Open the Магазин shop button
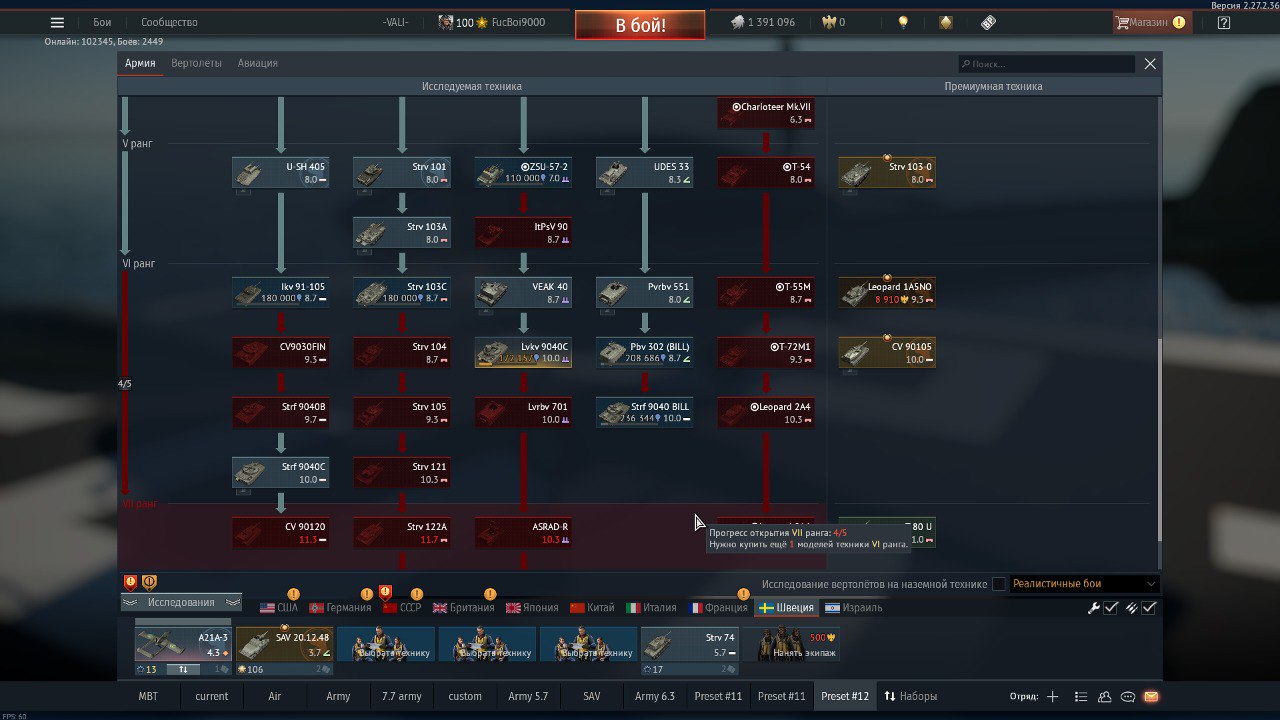The image size is (1280, 720). pos(1152,22)
